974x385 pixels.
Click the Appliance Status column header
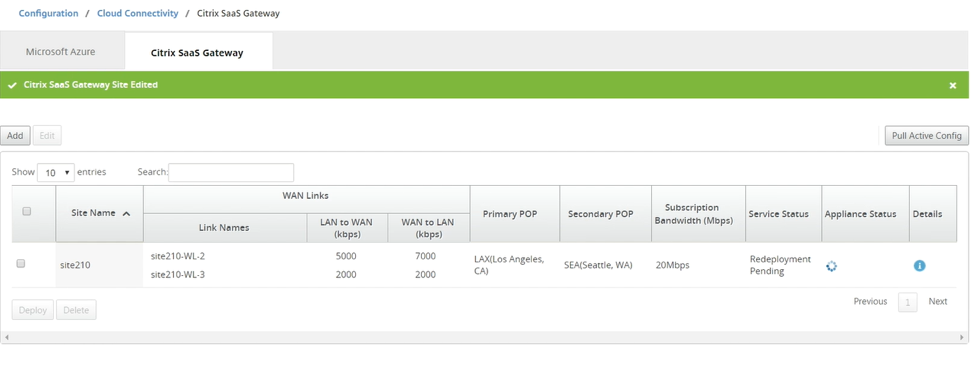click(865, 214)
